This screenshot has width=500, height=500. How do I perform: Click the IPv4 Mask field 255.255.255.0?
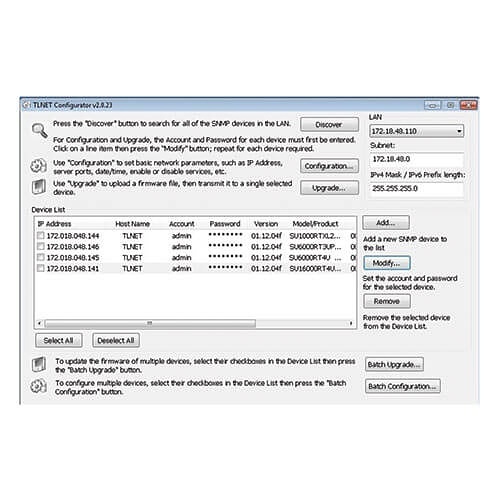[x=416, y=189]
